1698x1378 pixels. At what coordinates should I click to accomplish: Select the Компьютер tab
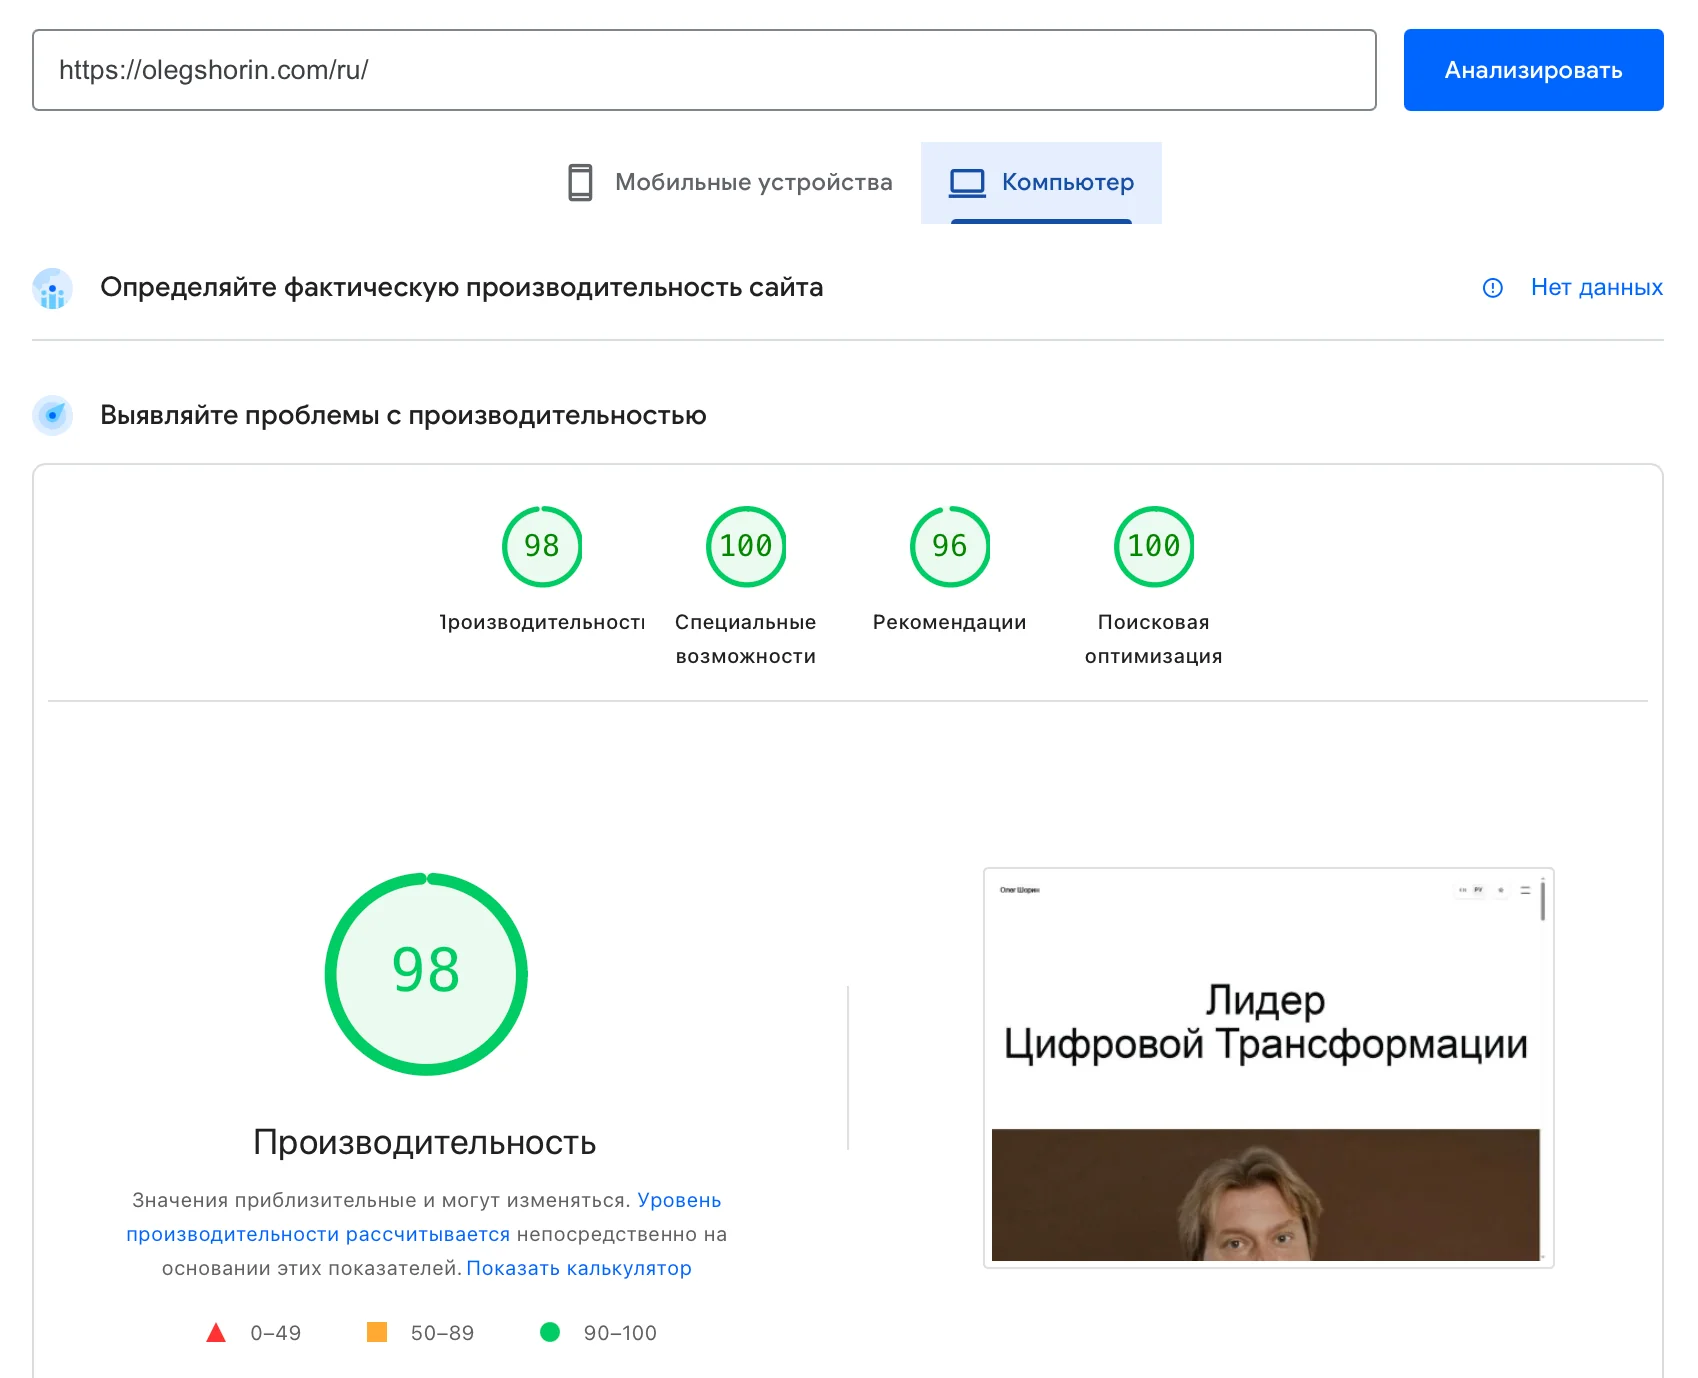click(x=1041, y=182)
